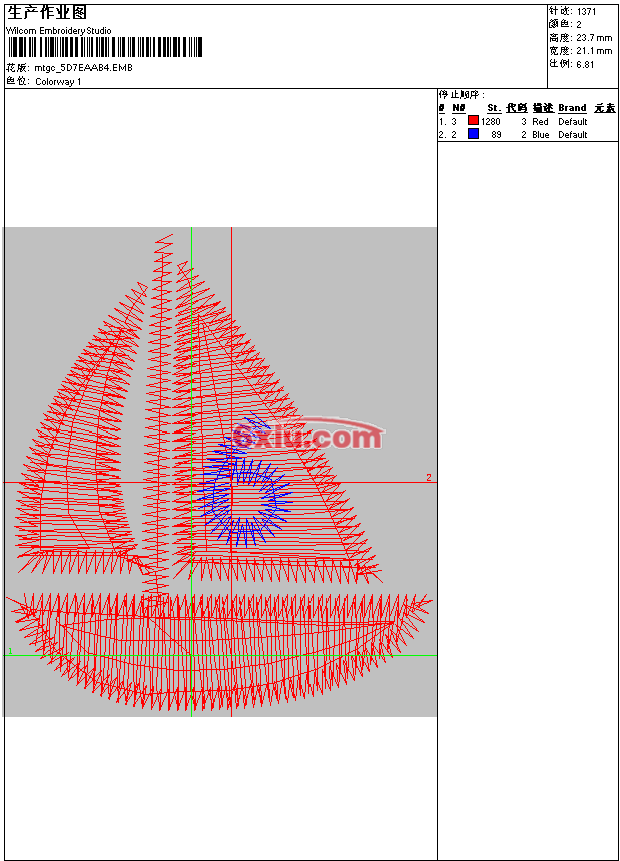Click the Brand column header

(x=572, y=108)
